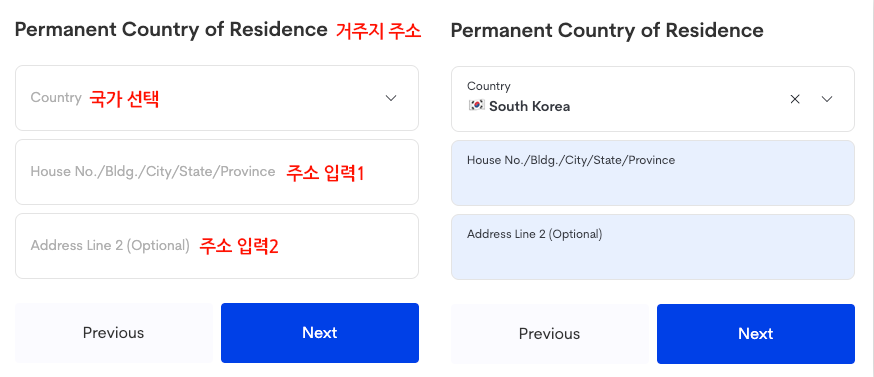Image resolution: width=874 pixels, height=377 pixels.
Task: Click the red 거주지 주소 annotation
Action: tap(378, 30)
